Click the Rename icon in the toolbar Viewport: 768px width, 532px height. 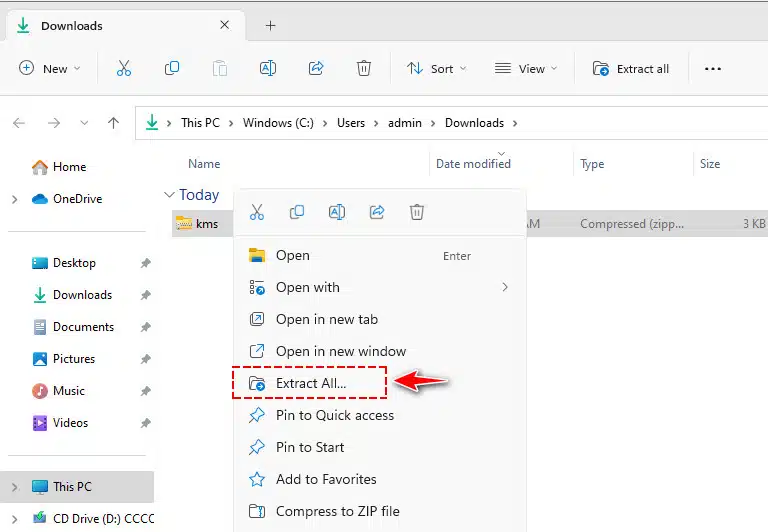click(267, 68)
